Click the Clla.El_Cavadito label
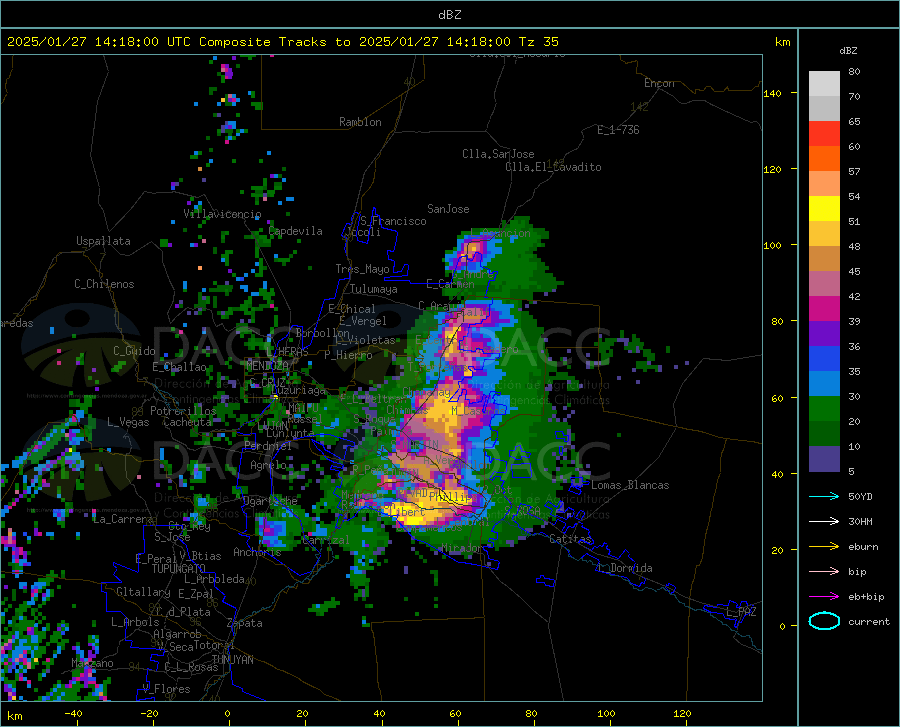The height and width of the screenshot is (727, 900). tap(553, 167)
